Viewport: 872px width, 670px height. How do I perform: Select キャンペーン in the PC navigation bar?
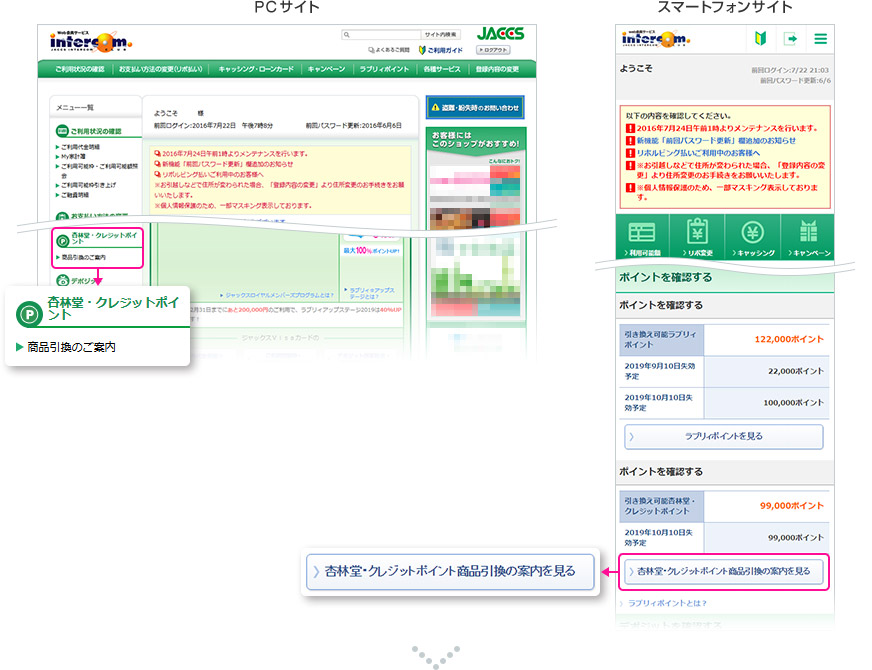(x=326, y=69)
